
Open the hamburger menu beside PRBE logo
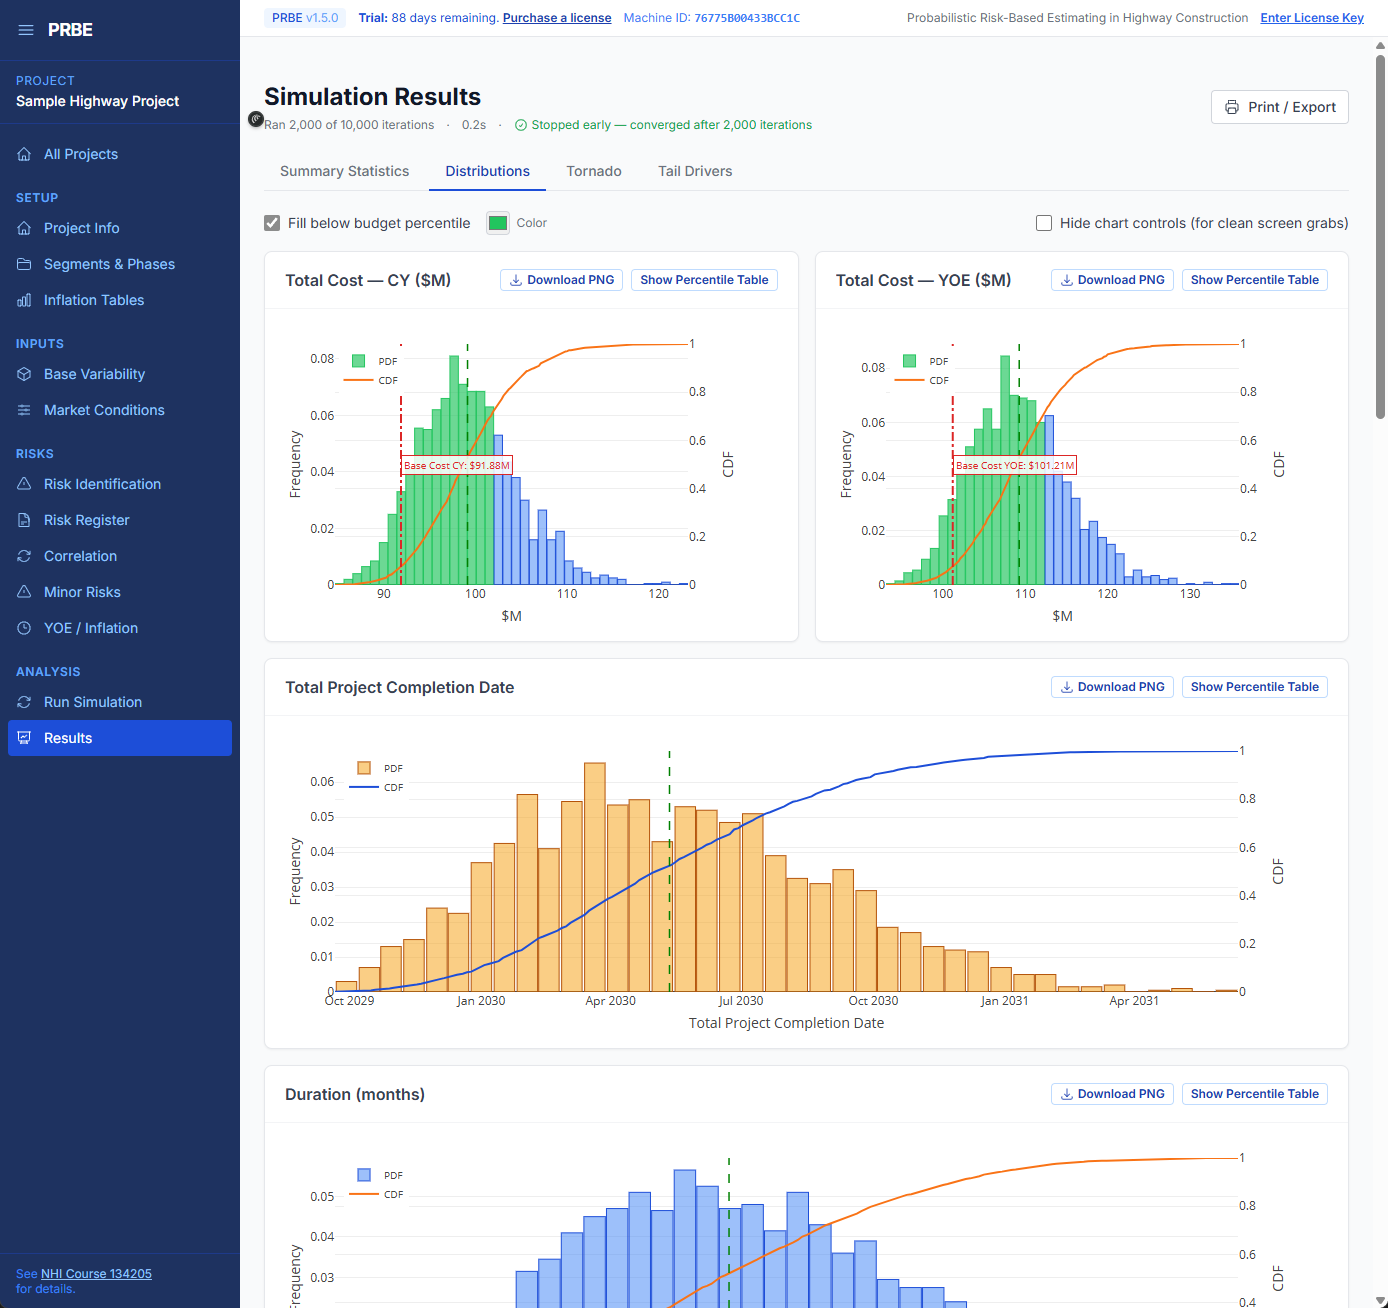(26, 29)
